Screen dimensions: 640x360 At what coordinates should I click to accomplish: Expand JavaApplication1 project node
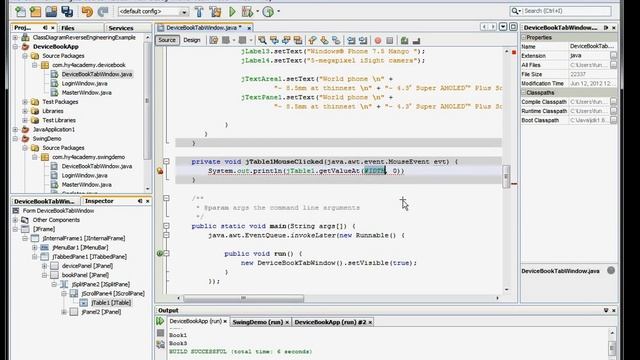pyautogui.click(x=16, y=129)
